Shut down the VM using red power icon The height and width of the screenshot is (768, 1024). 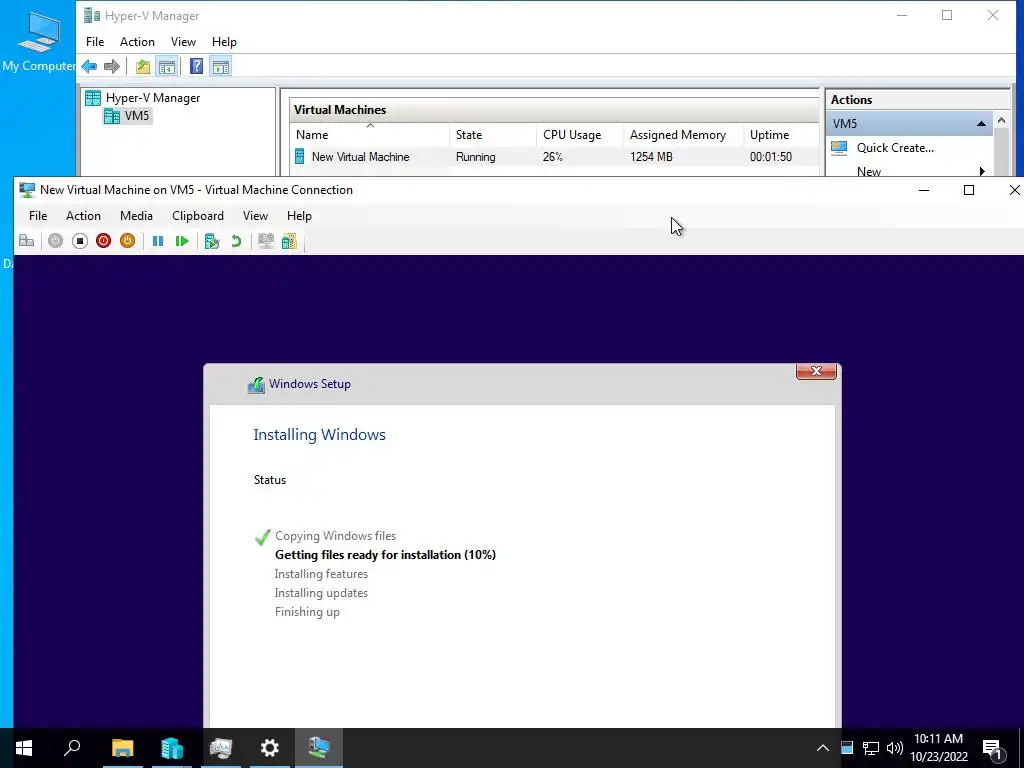point(103,241)
